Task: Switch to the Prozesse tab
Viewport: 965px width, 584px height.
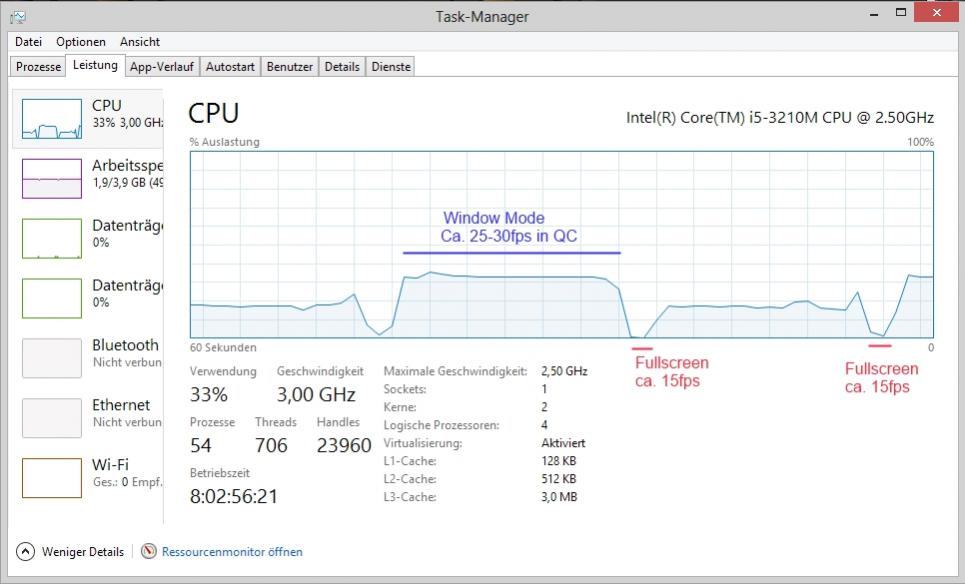Action: coord(38,67)
